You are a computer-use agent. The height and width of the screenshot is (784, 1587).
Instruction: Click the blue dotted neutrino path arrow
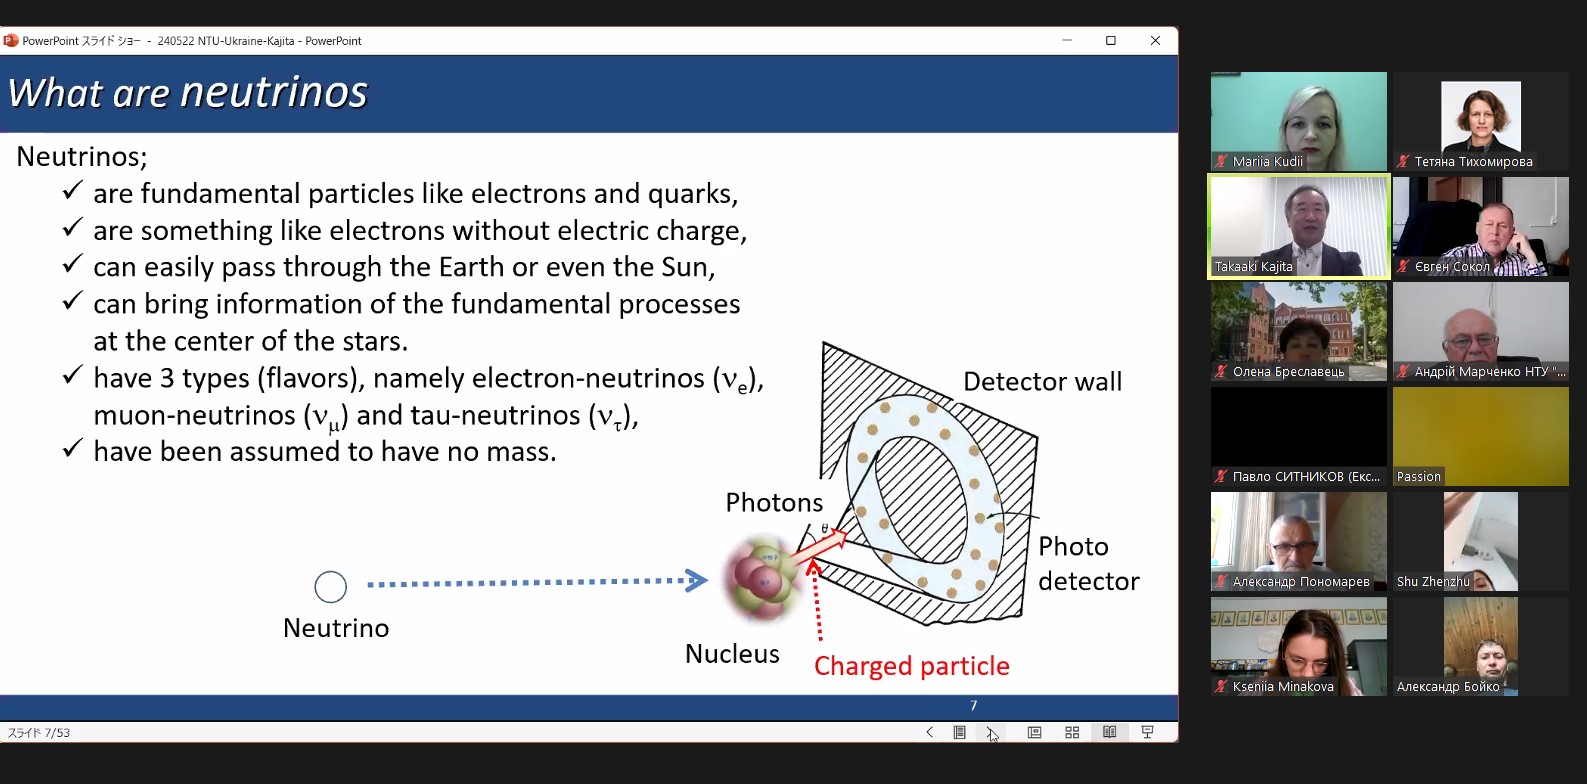coord(538,581)
